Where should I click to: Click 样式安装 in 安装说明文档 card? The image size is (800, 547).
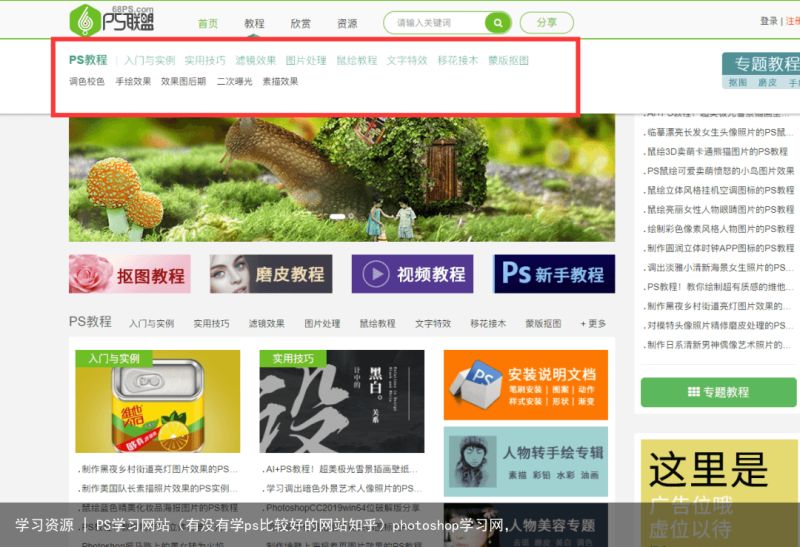[525, 402]
